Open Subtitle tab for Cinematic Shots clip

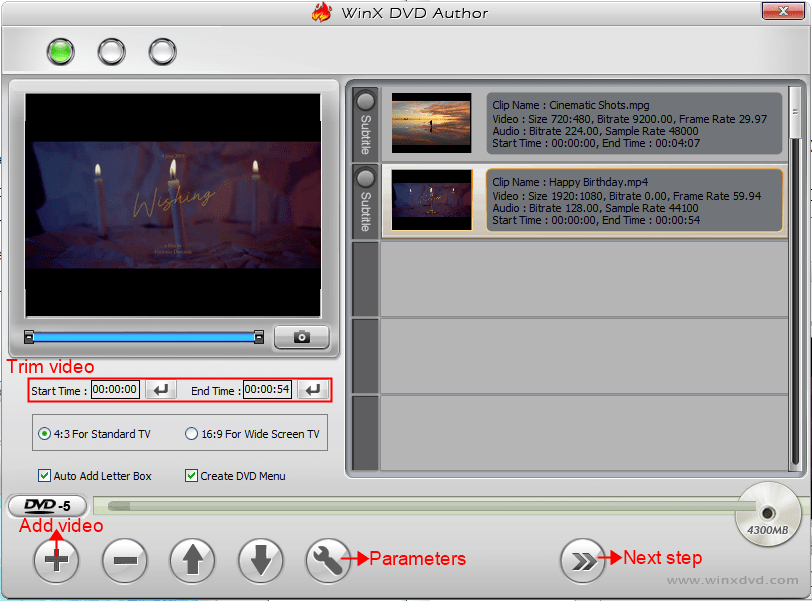point(365,123)
